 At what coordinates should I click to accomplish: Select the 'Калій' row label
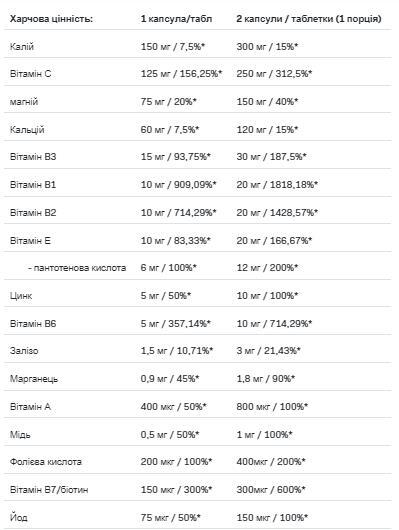(22, 47)
